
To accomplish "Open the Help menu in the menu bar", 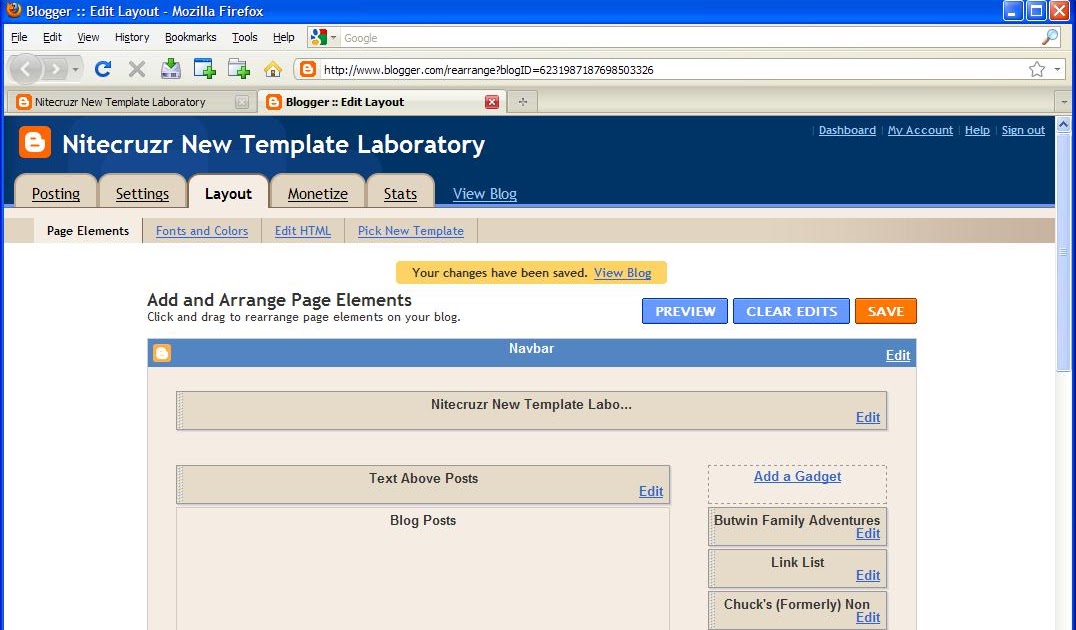I will 283,37.
